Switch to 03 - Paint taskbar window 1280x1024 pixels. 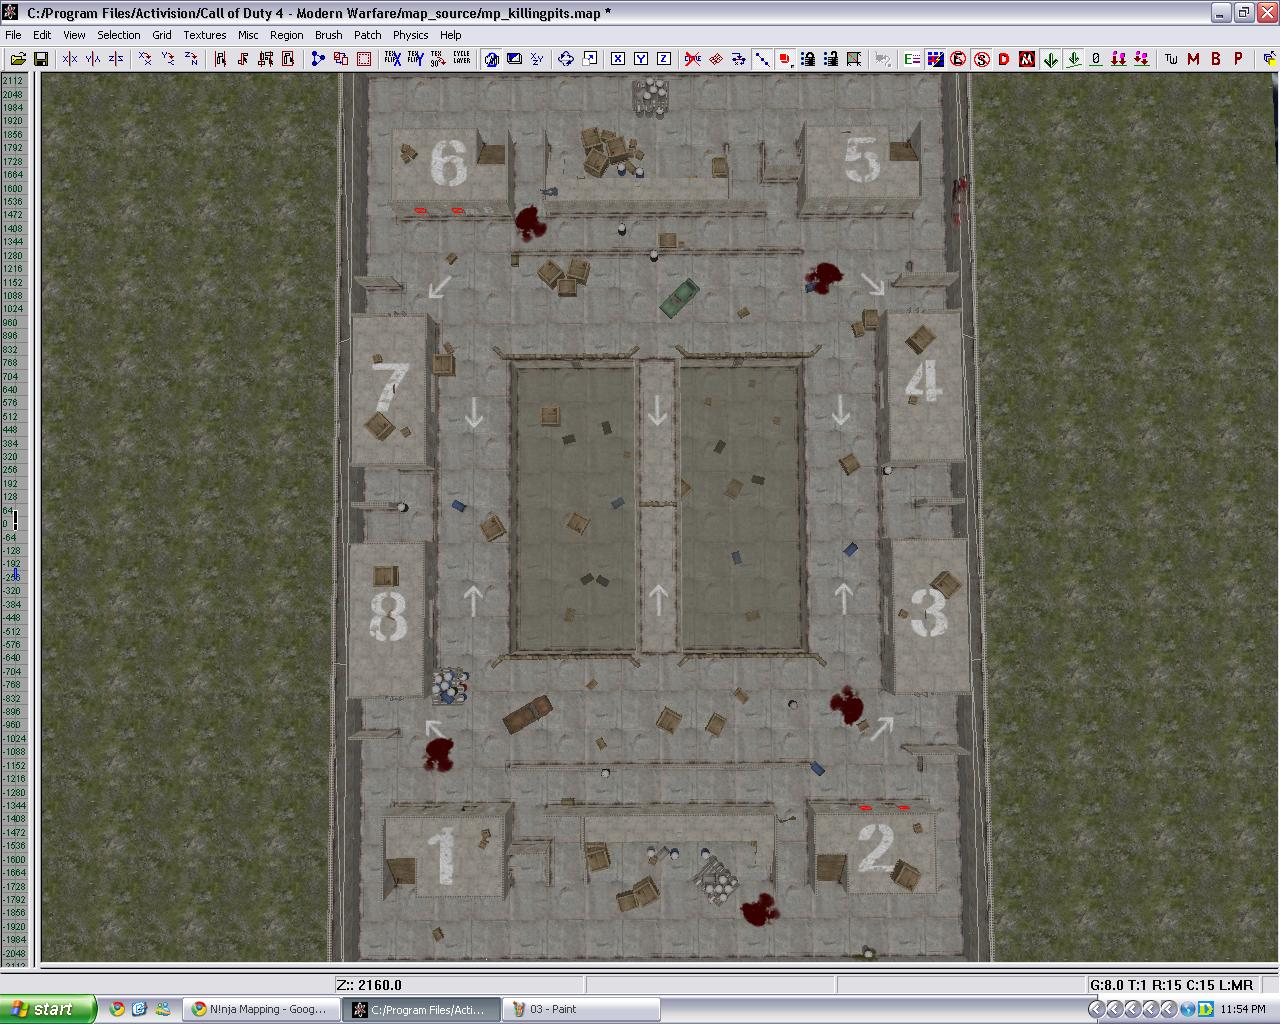pyautogui.click(x=582, y=1009)
